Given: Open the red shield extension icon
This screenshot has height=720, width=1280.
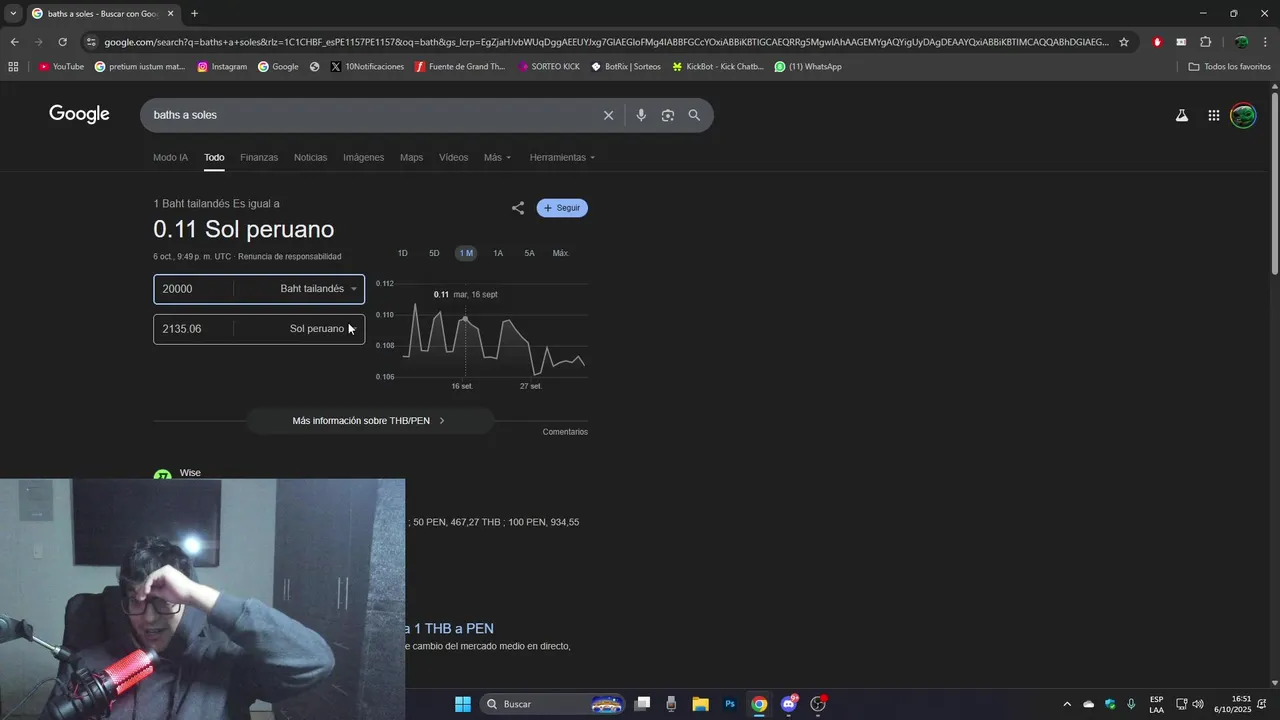Looking at the screenshot, I should pyautogui.click(x=1157, y=42).
